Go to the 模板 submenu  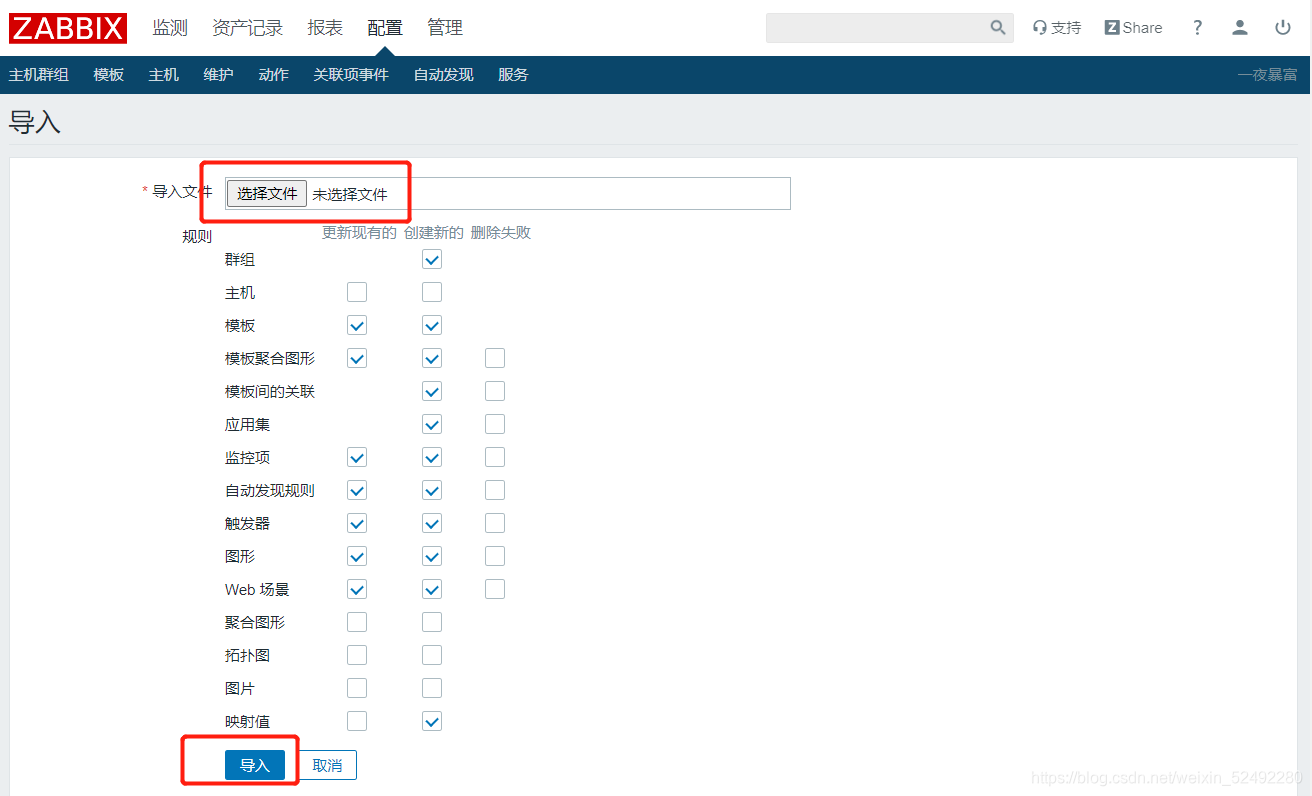pos(109,75)
